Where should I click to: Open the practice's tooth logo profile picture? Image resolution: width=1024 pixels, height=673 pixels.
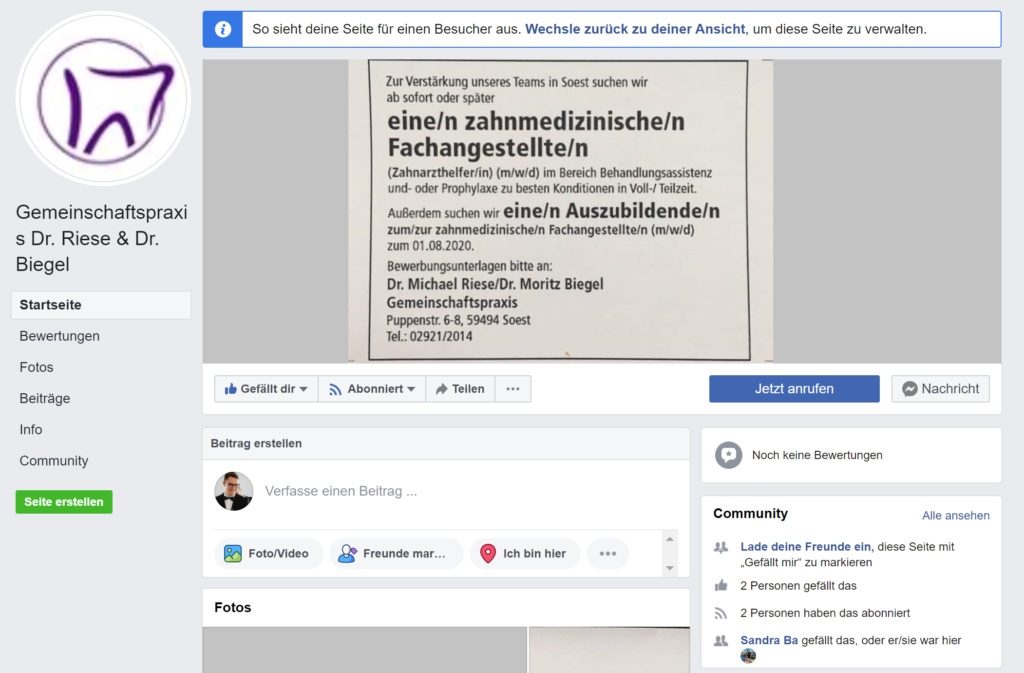coord(103,99)
